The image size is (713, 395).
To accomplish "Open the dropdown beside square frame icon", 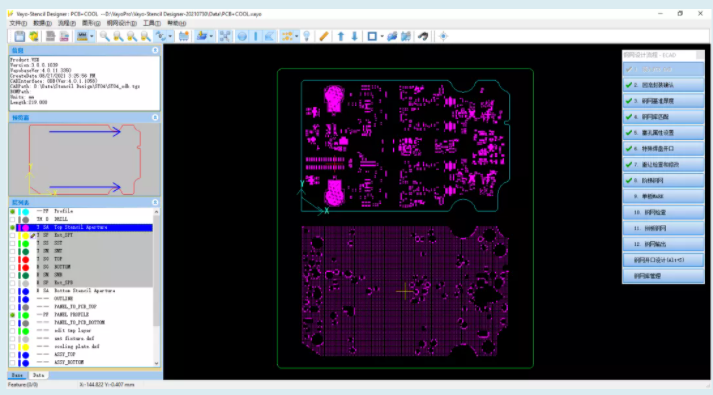I will [x=382, y=36].
